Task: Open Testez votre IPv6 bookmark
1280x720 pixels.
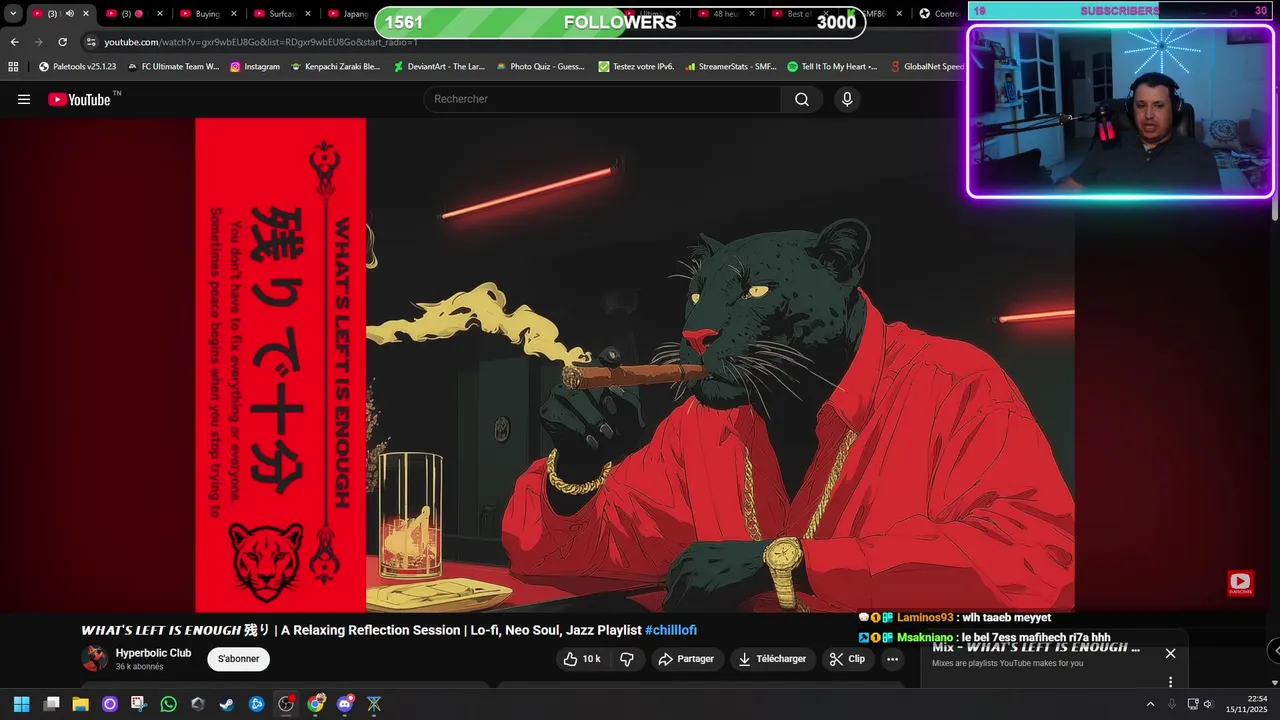Action: 636,67
